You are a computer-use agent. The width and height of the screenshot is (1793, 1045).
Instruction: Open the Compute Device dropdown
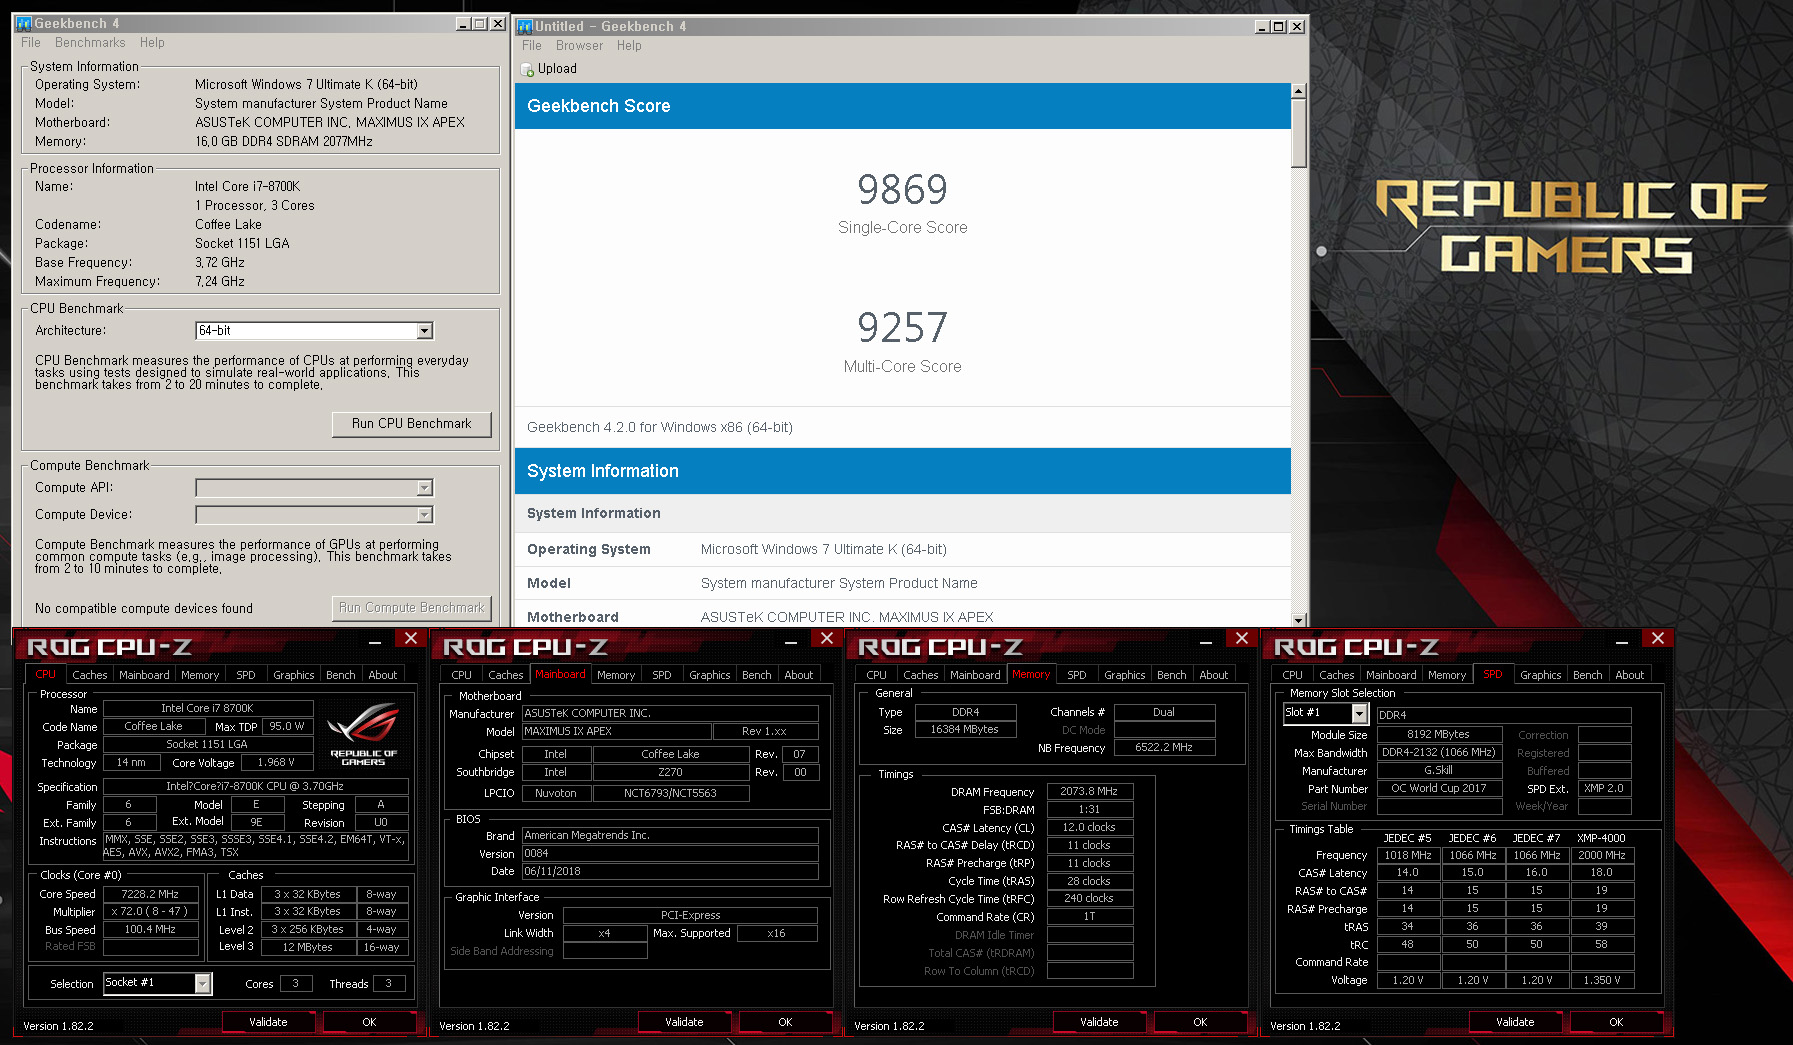[x=425, y=515]
